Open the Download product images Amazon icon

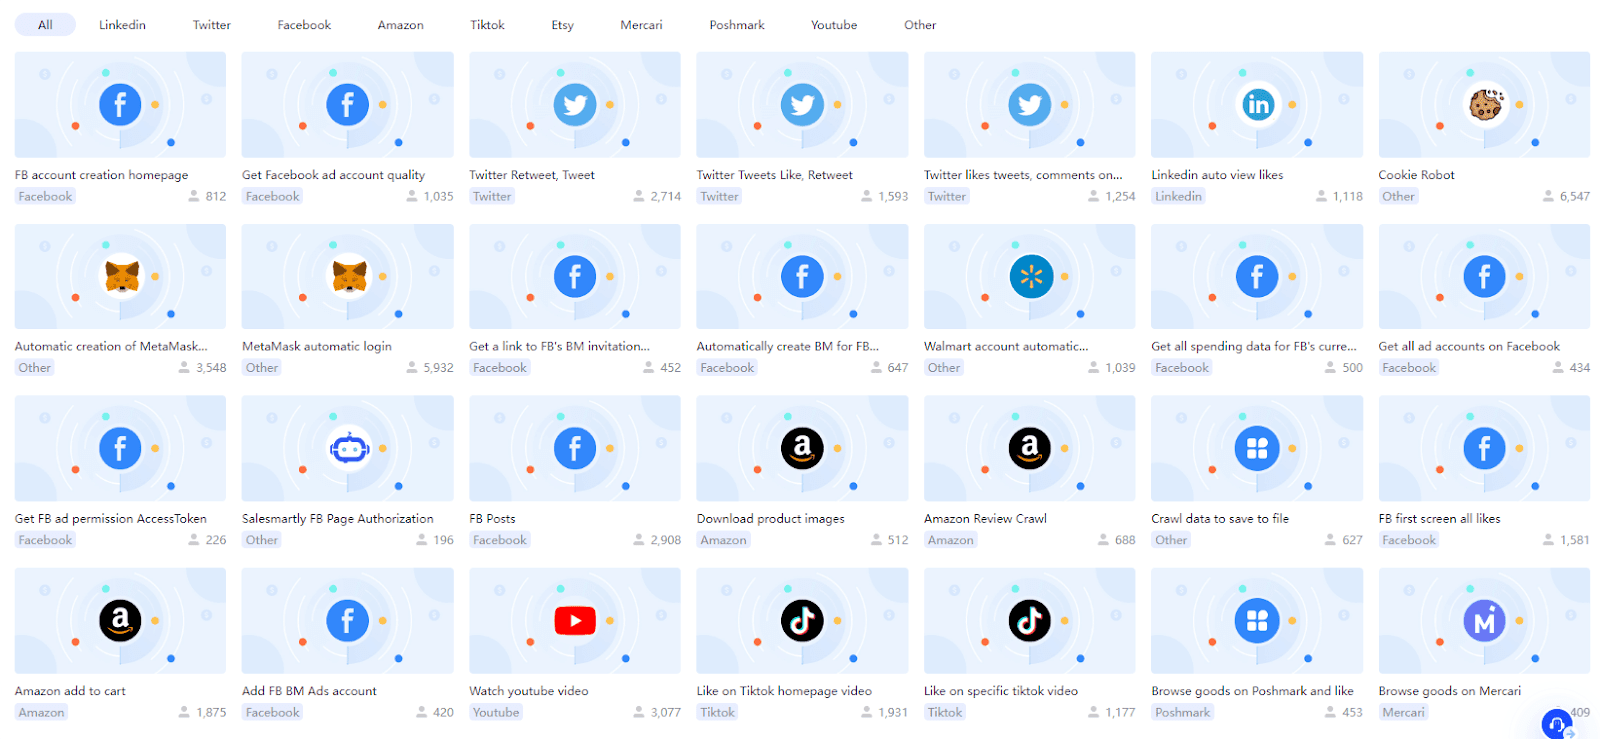802,448
